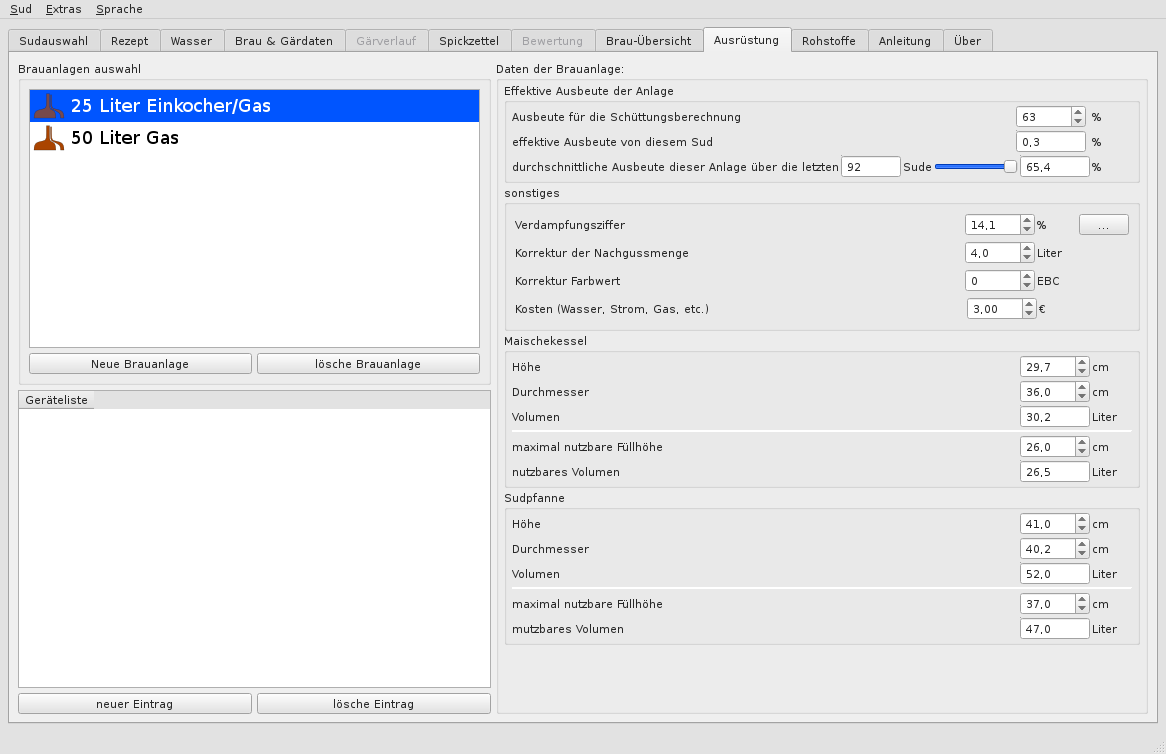1166x754 pixels.
Task: Increase the Verdampfungsziffer value with up arrow
Action: [1027, 220]
